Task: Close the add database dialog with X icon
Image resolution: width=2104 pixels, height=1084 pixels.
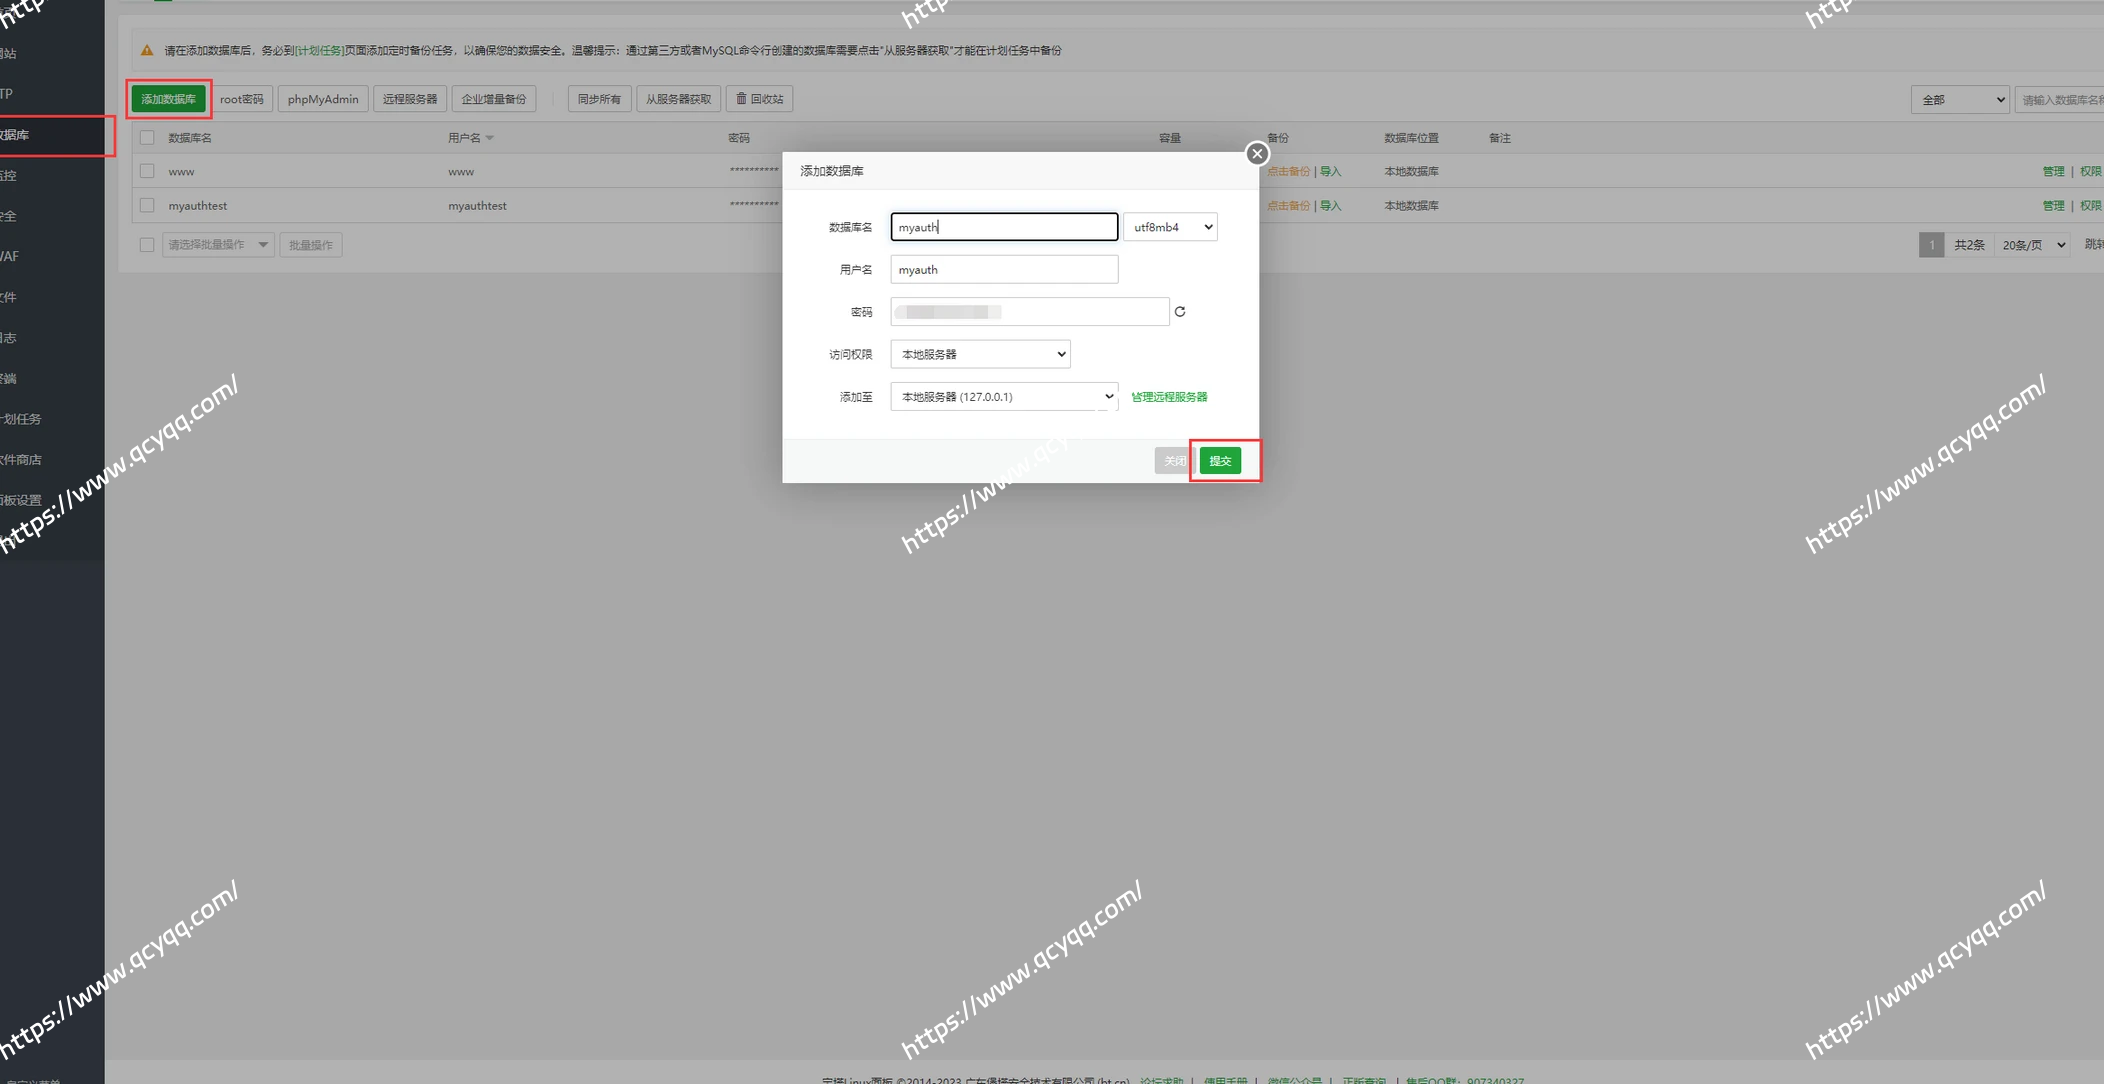Action: (x=1257, y=154)
